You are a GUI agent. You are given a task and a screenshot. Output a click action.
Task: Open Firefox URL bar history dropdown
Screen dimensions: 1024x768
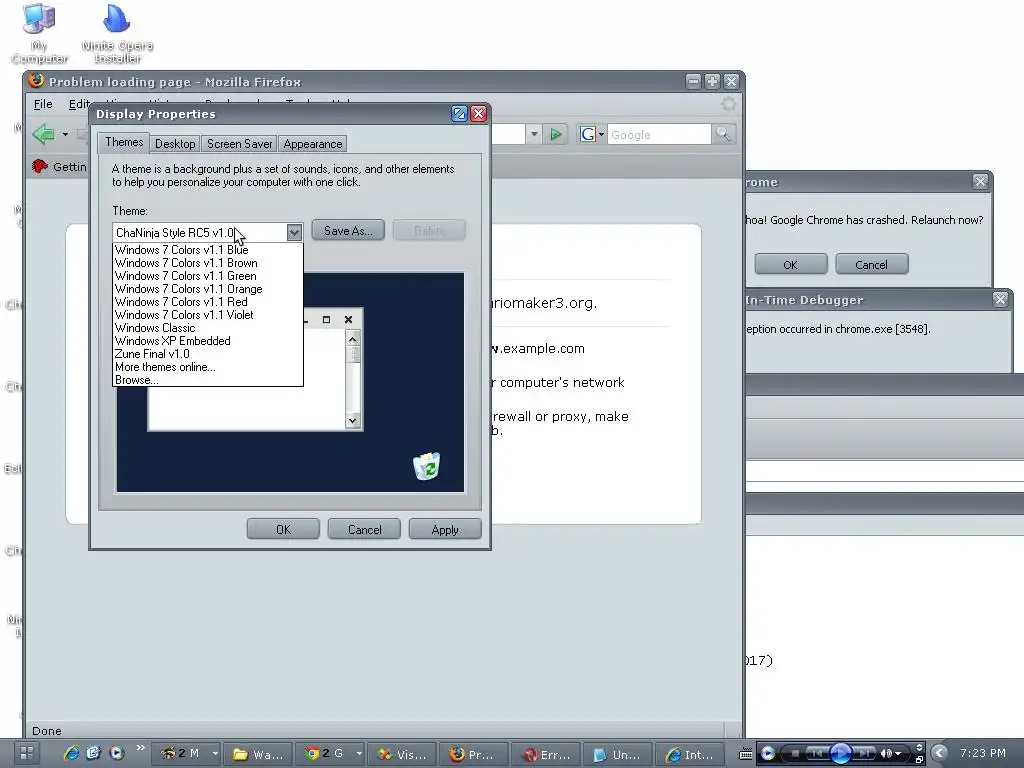pyautogui.click(x=534, y=135)
